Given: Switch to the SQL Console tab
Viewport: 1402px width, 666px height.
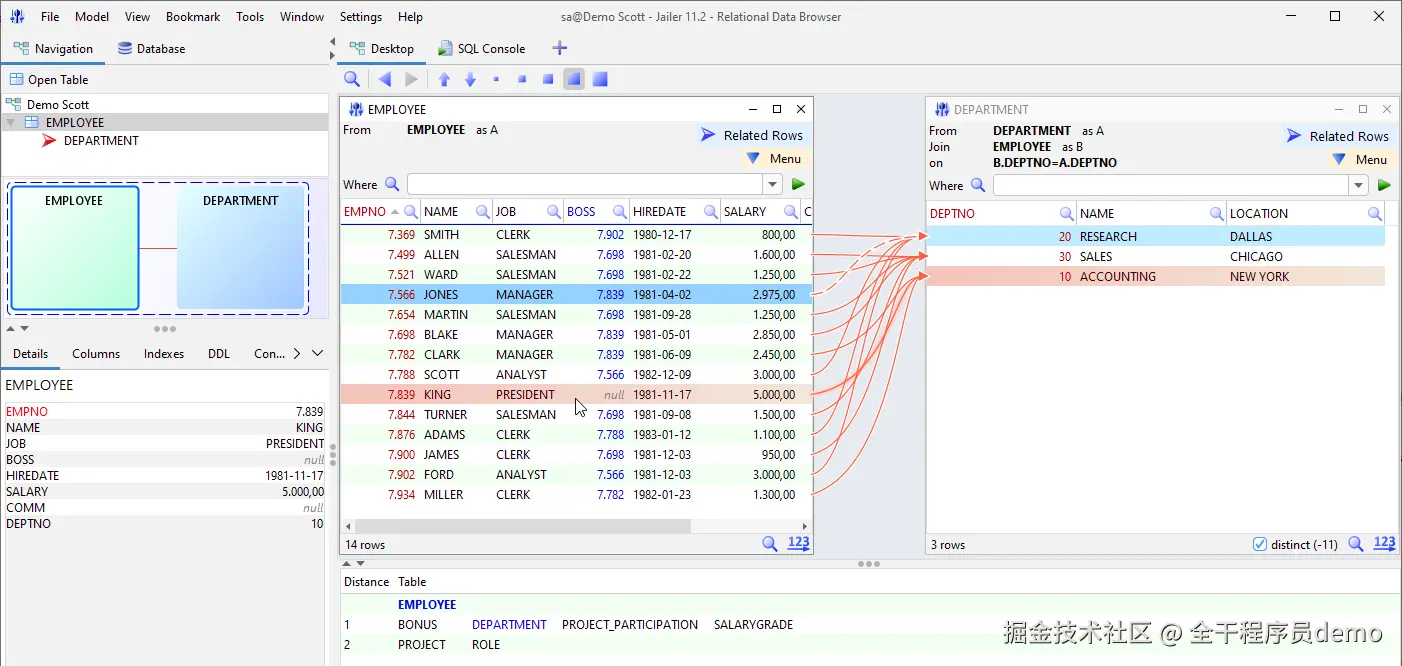Looking at the screenshot, I should (x=482, y=48).
